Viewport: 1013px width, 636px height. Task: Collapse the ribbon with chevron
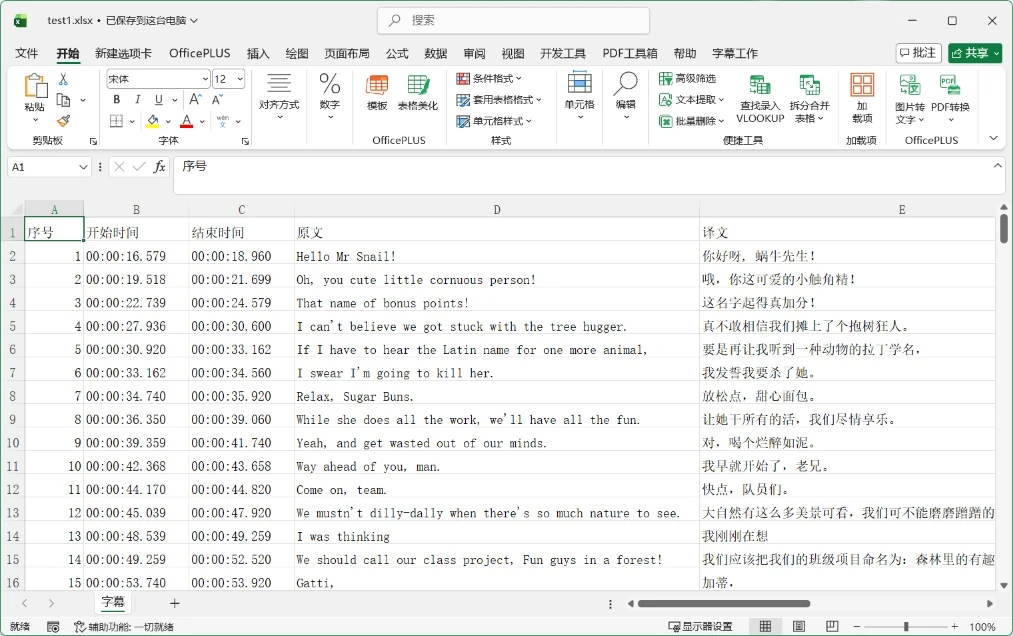994,138
